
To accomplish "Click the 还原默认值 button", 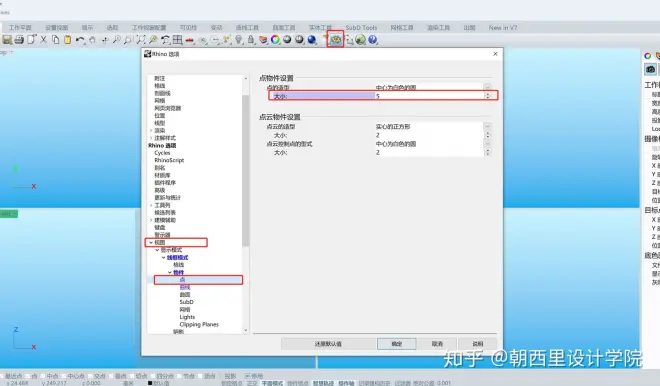I will tap(328, 344).
